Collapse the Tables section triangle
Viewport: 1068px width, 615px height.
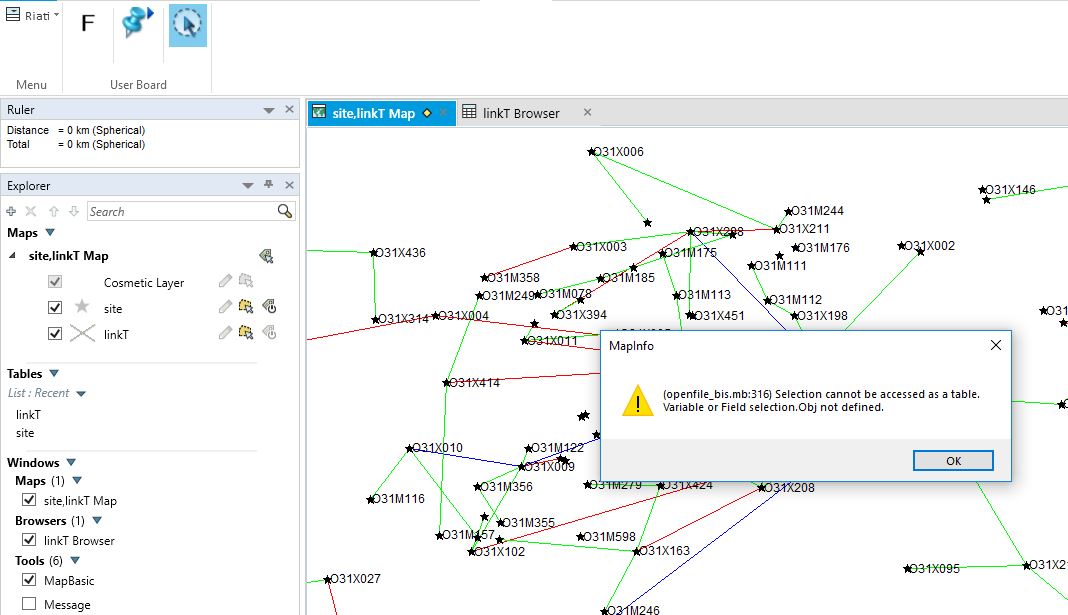pyautogui.click(x=54, y=373)
